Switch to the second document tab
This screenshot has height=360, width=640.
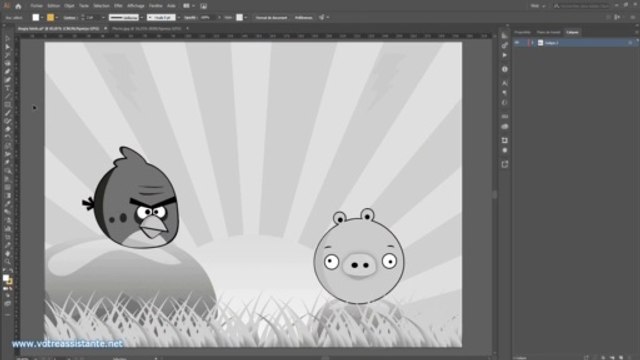146,29
